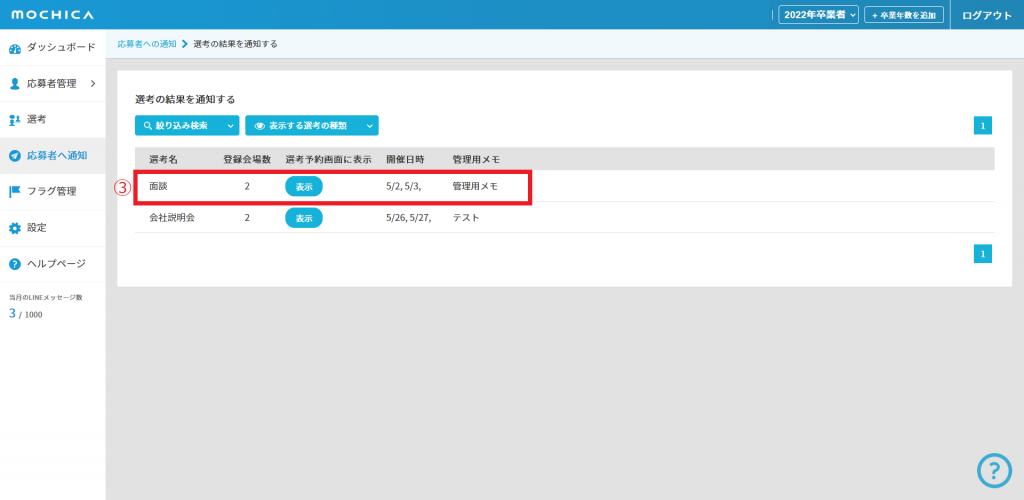Click the paper plane notification icon
This screenshot has width=1024, height=500.
pos(15,156)
